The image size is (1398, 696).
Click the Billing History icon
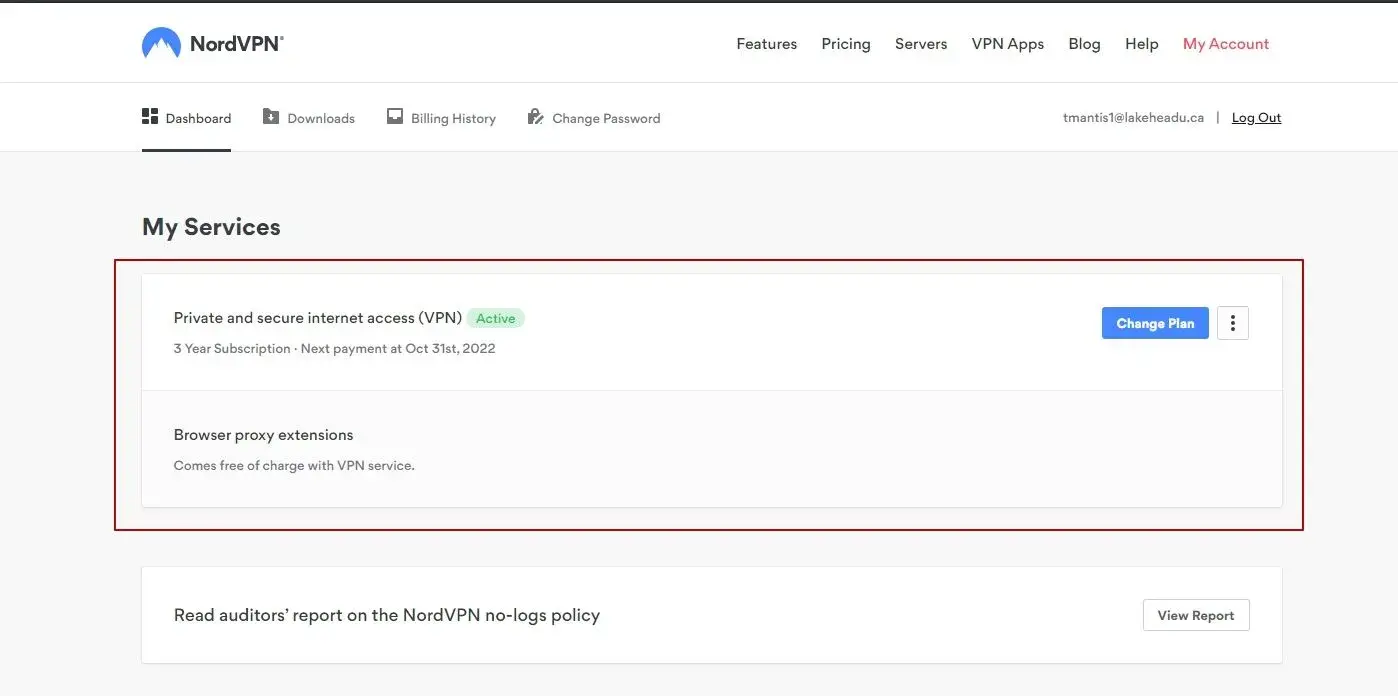tap(395, 117)
